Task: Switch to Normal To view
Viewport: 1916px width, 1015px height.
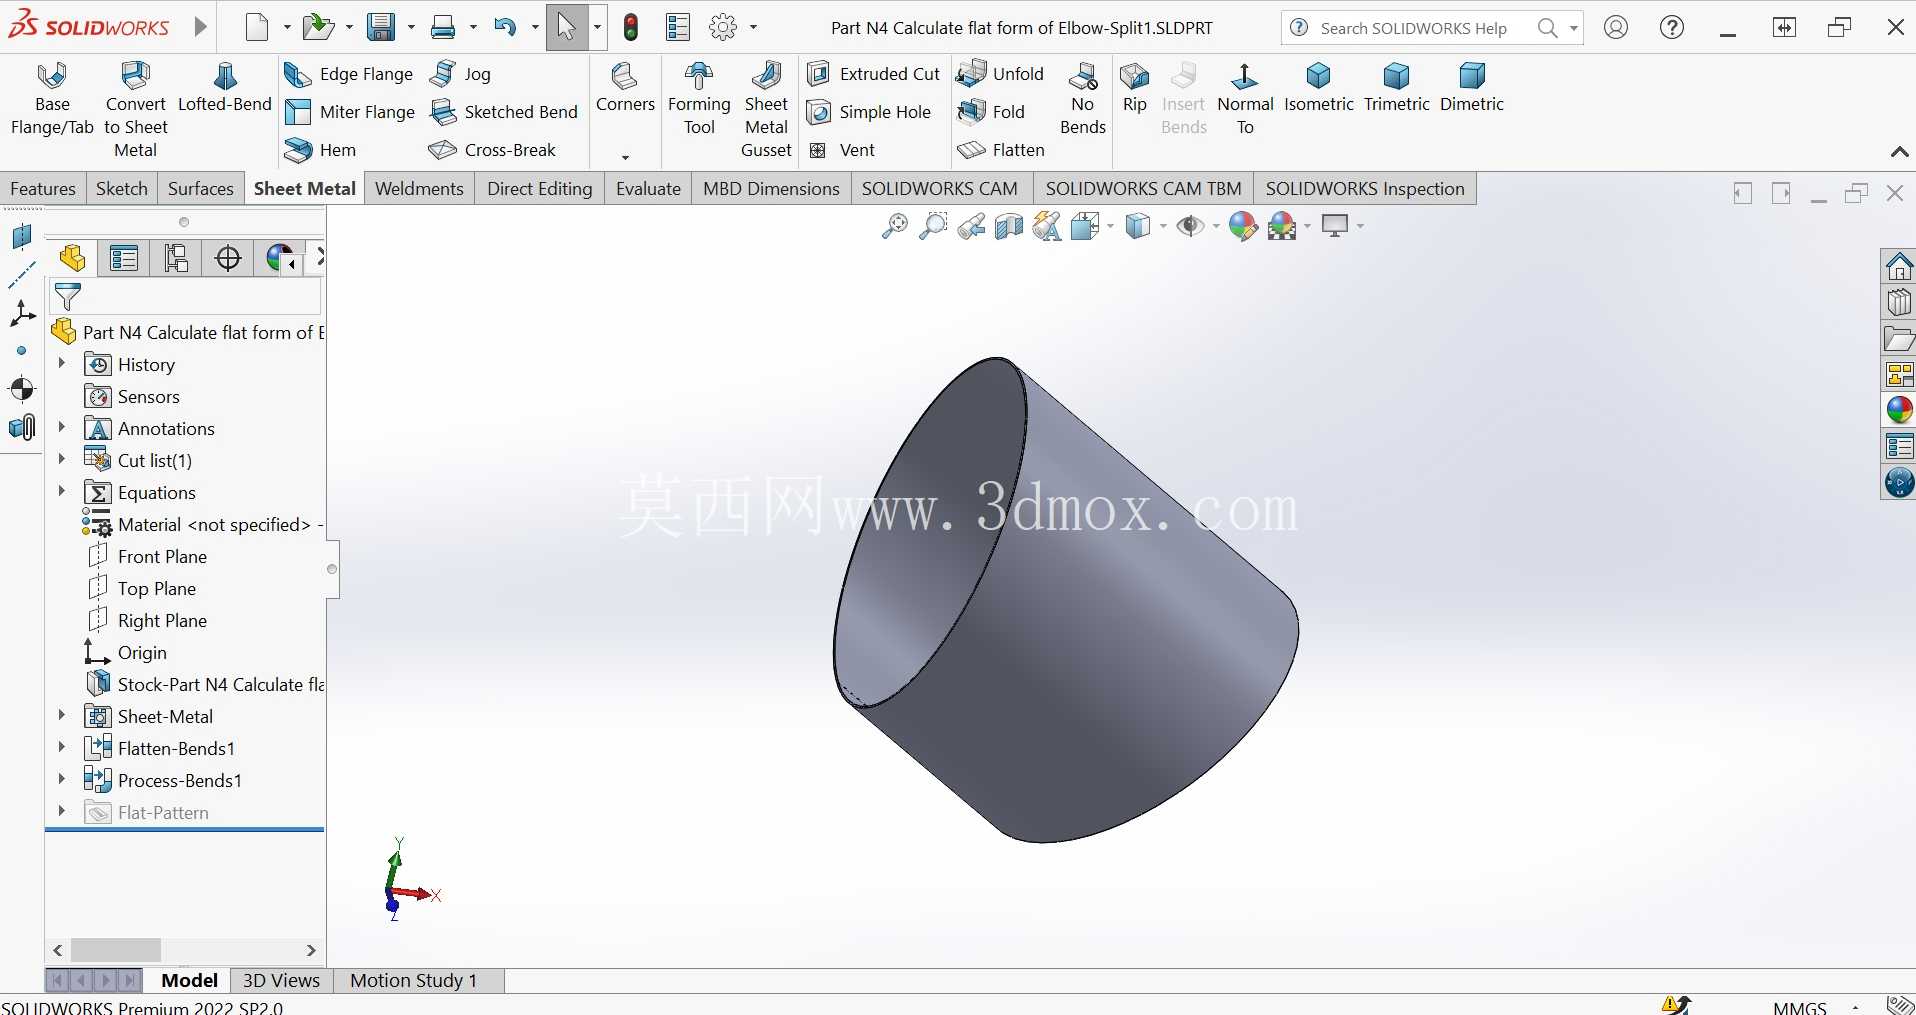Action: (x=1245, y=99)
